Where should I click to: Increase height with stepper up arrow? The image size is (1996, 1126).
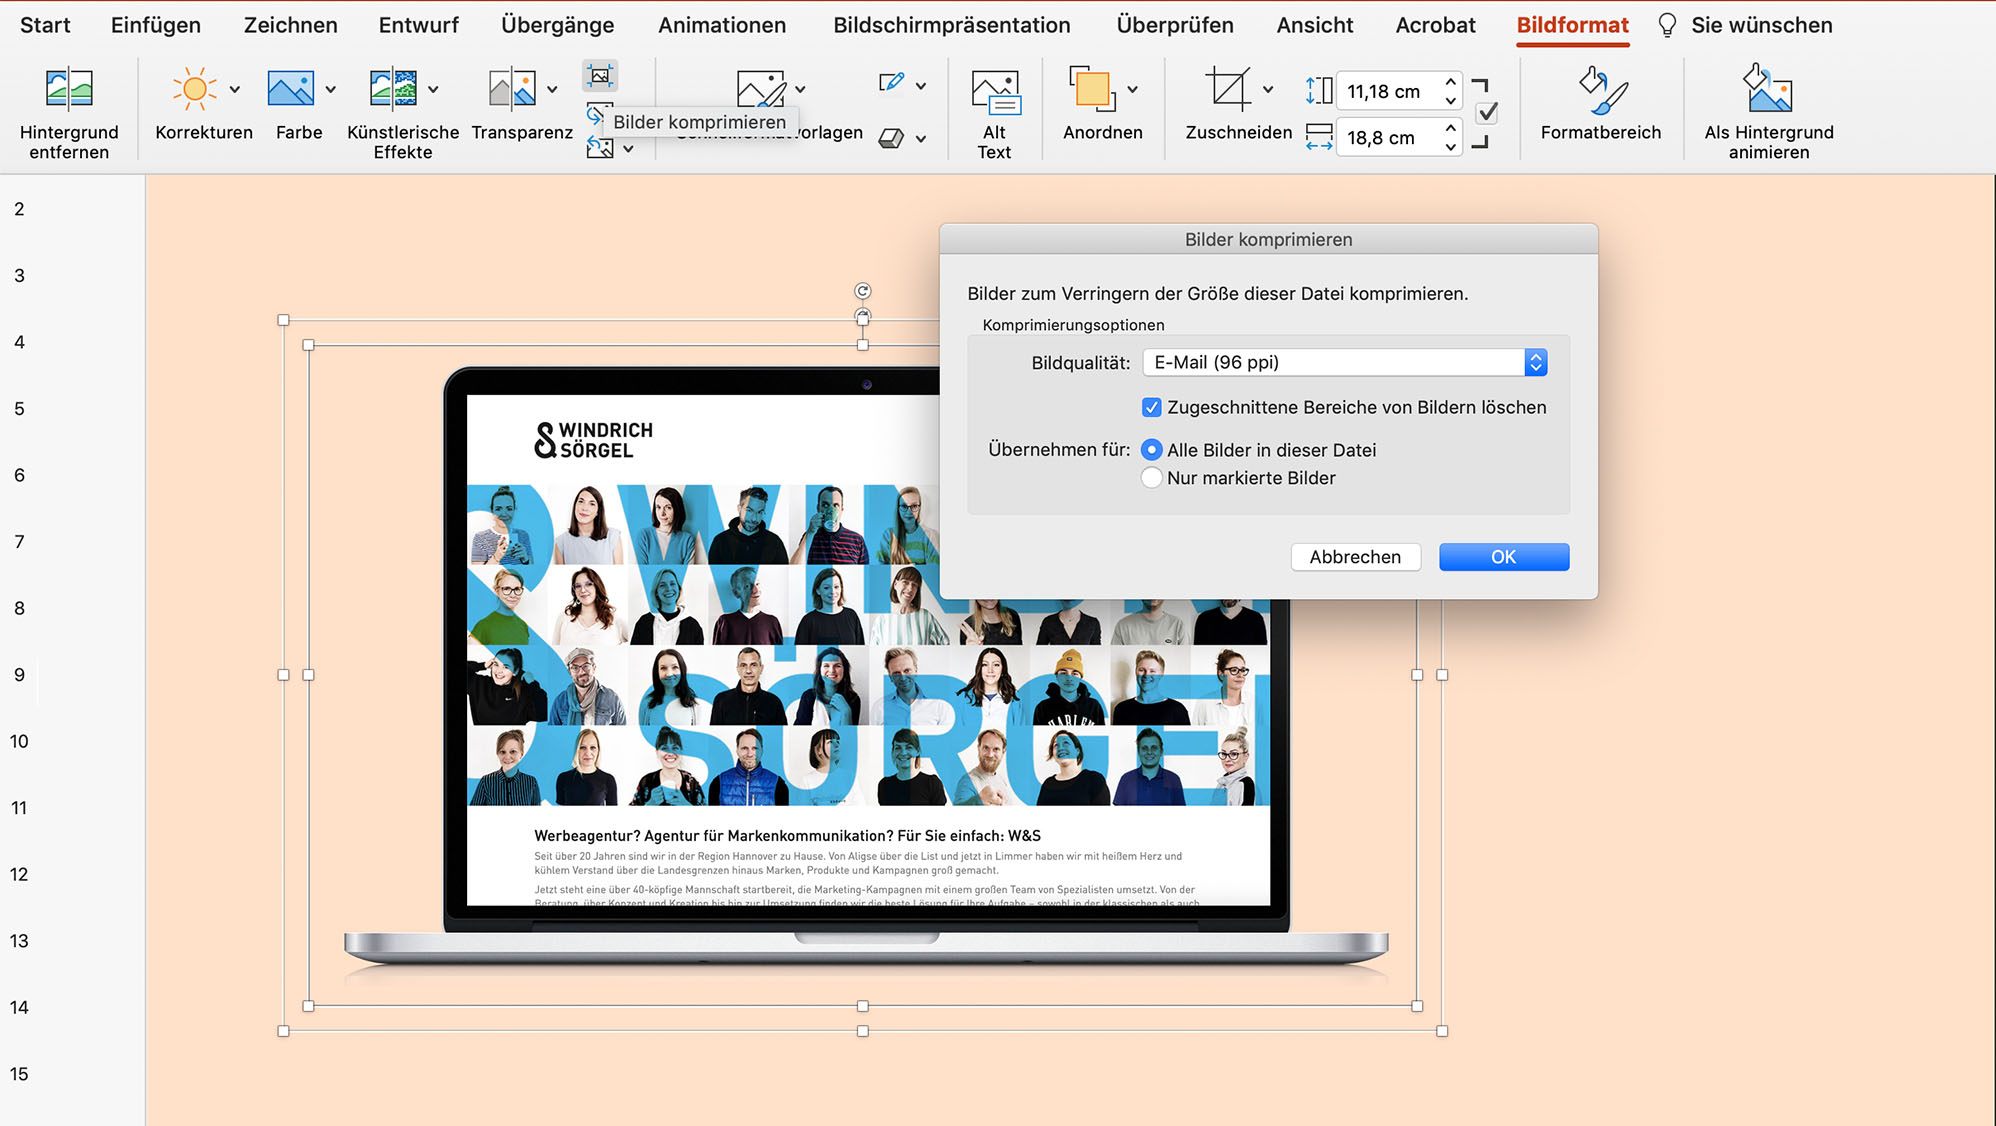[x=1451, y=82]
